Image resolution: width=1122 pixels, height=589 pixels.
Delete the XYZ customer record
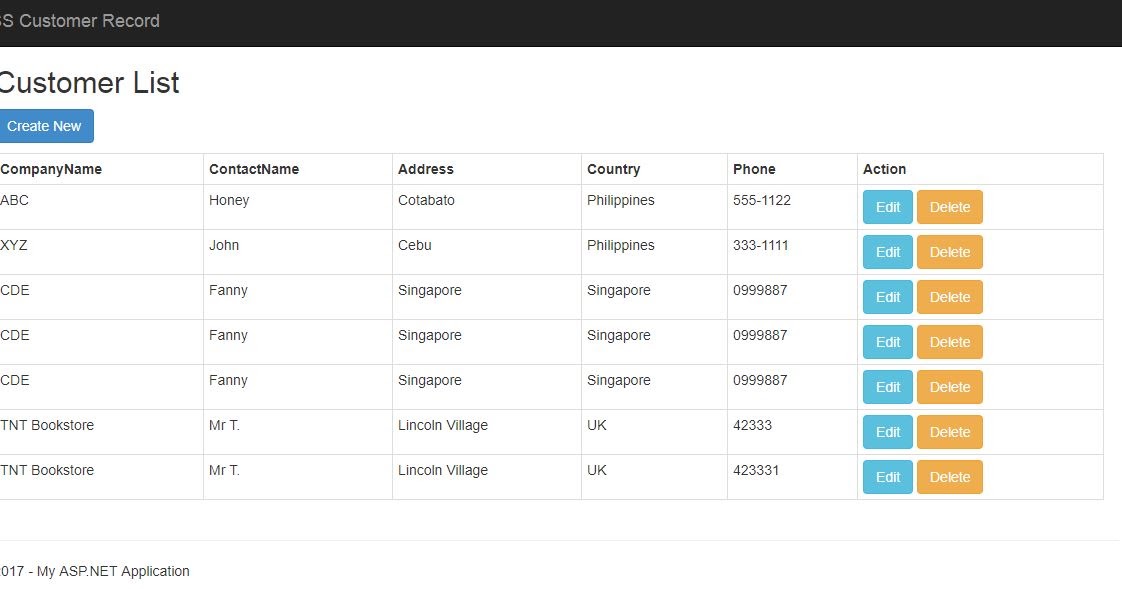(949, 252)
